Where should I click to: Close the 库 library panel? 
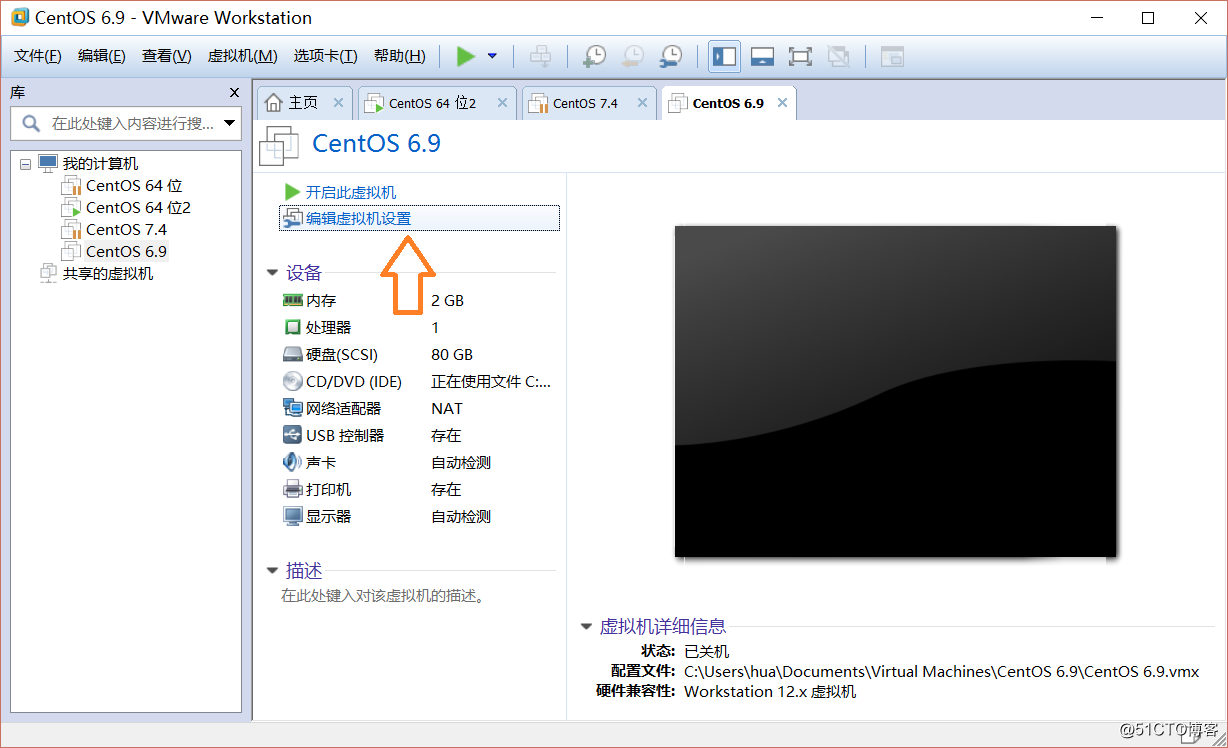(234, 92)
